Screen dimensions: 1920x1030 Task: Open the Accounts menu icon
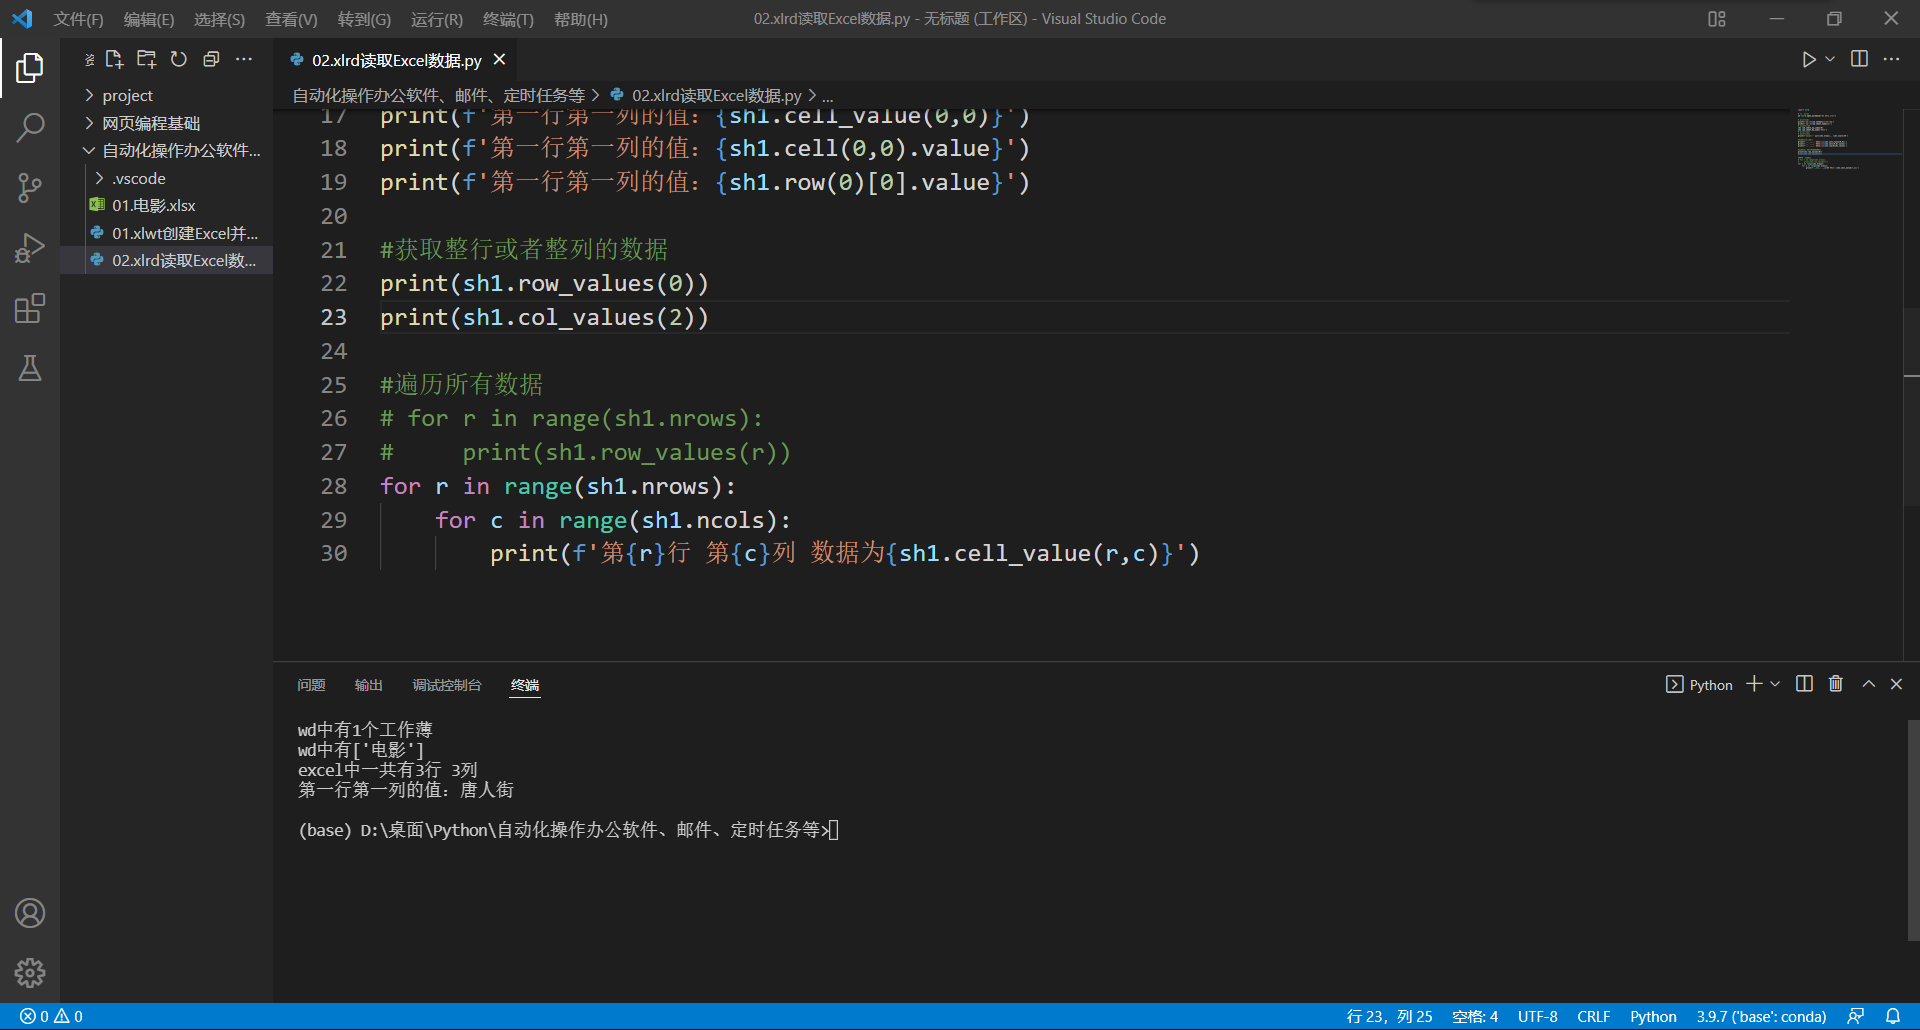click(30, 913)
